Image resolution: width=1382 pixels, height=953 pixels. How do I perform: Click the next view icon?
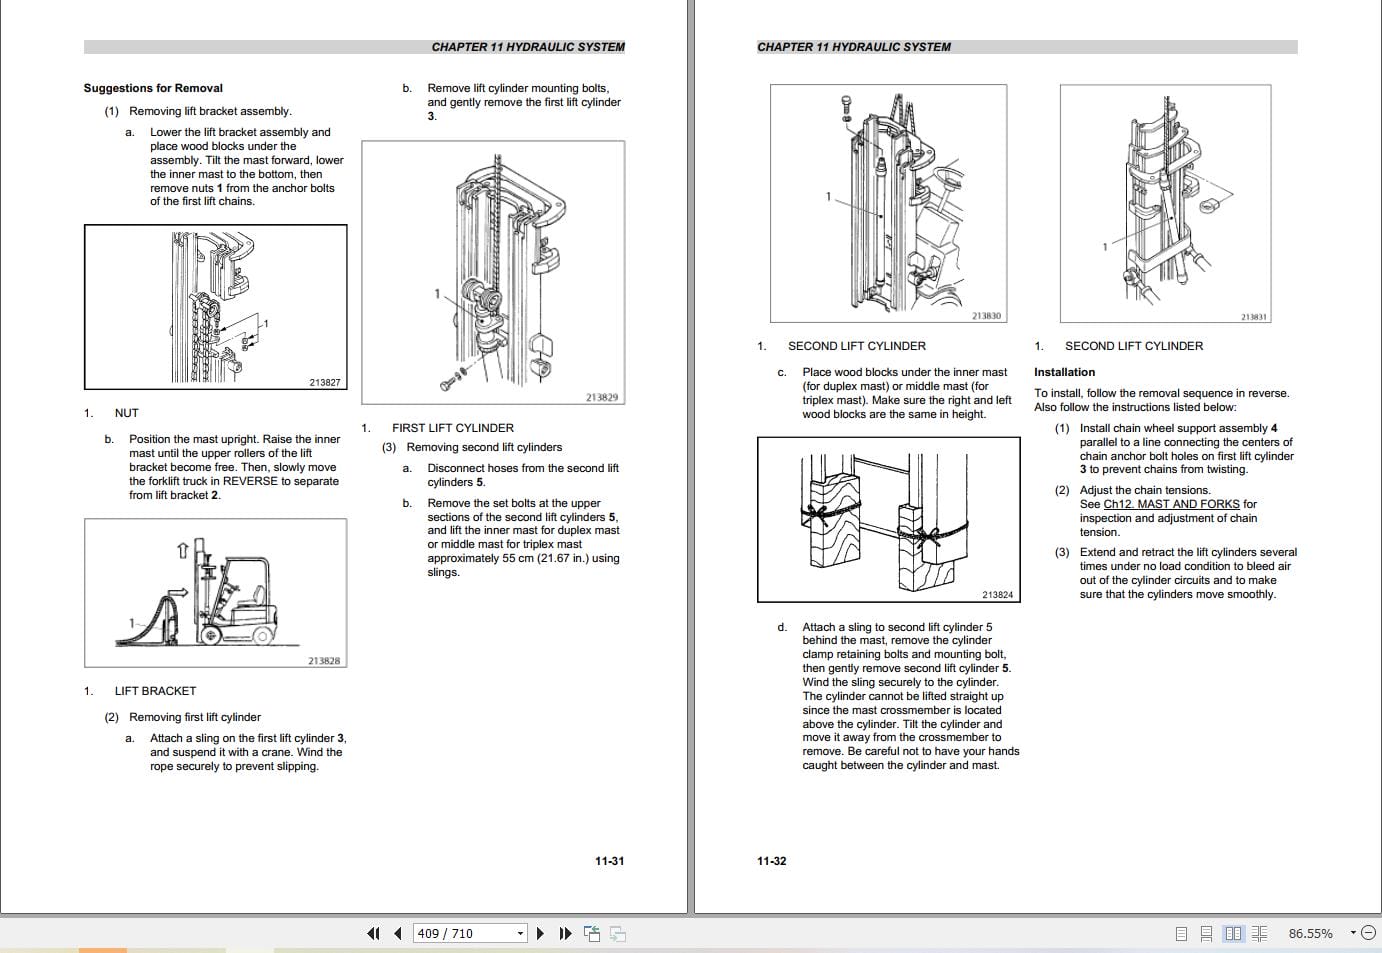(x=618, y=933)
